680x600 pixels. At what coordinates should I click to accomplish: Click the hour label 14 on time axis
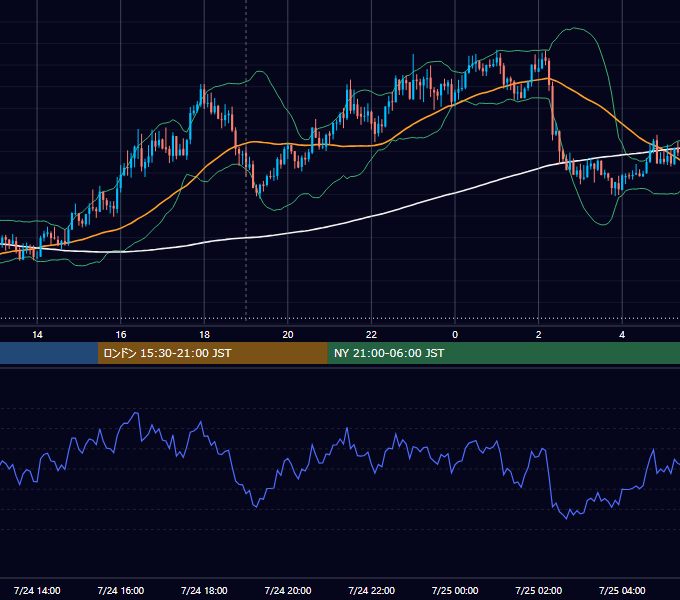(37, 335)
